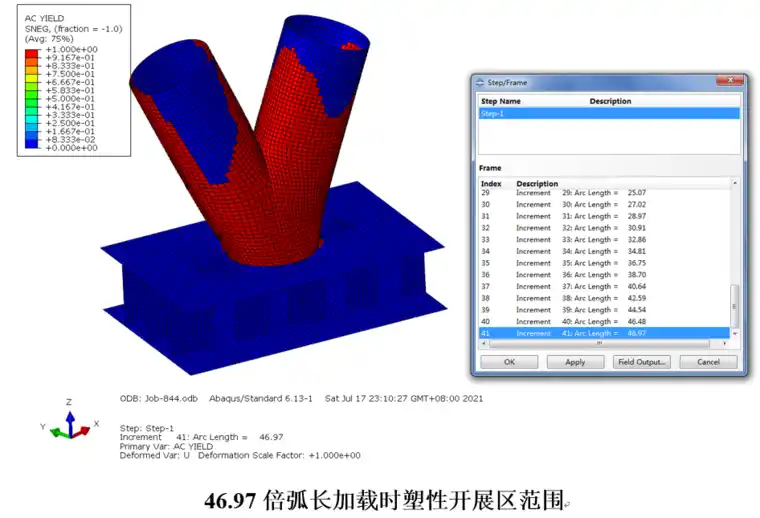Click the Deformation Scale Factor text
The height and width of the screenshot is (518, 760).
tap(279, 455)
